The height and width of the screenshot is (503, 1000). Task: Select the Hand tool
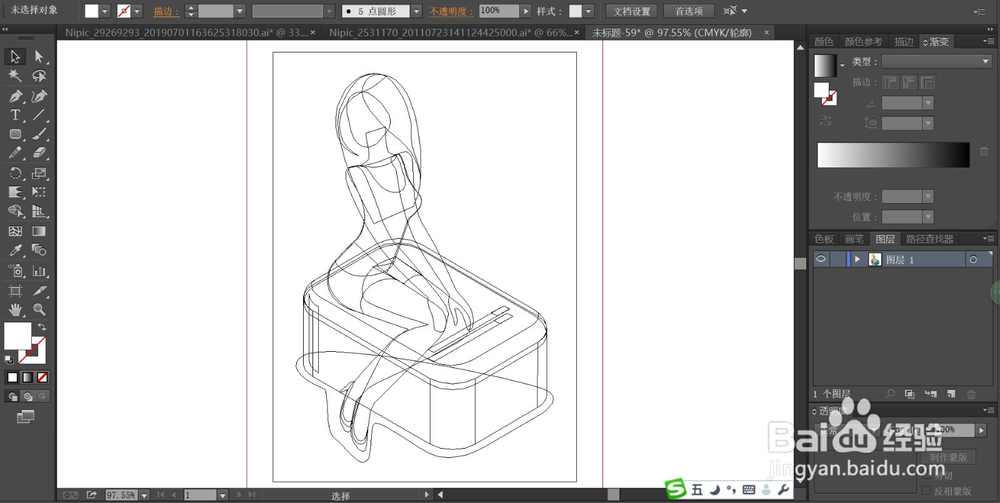click(x=15, y=310)
